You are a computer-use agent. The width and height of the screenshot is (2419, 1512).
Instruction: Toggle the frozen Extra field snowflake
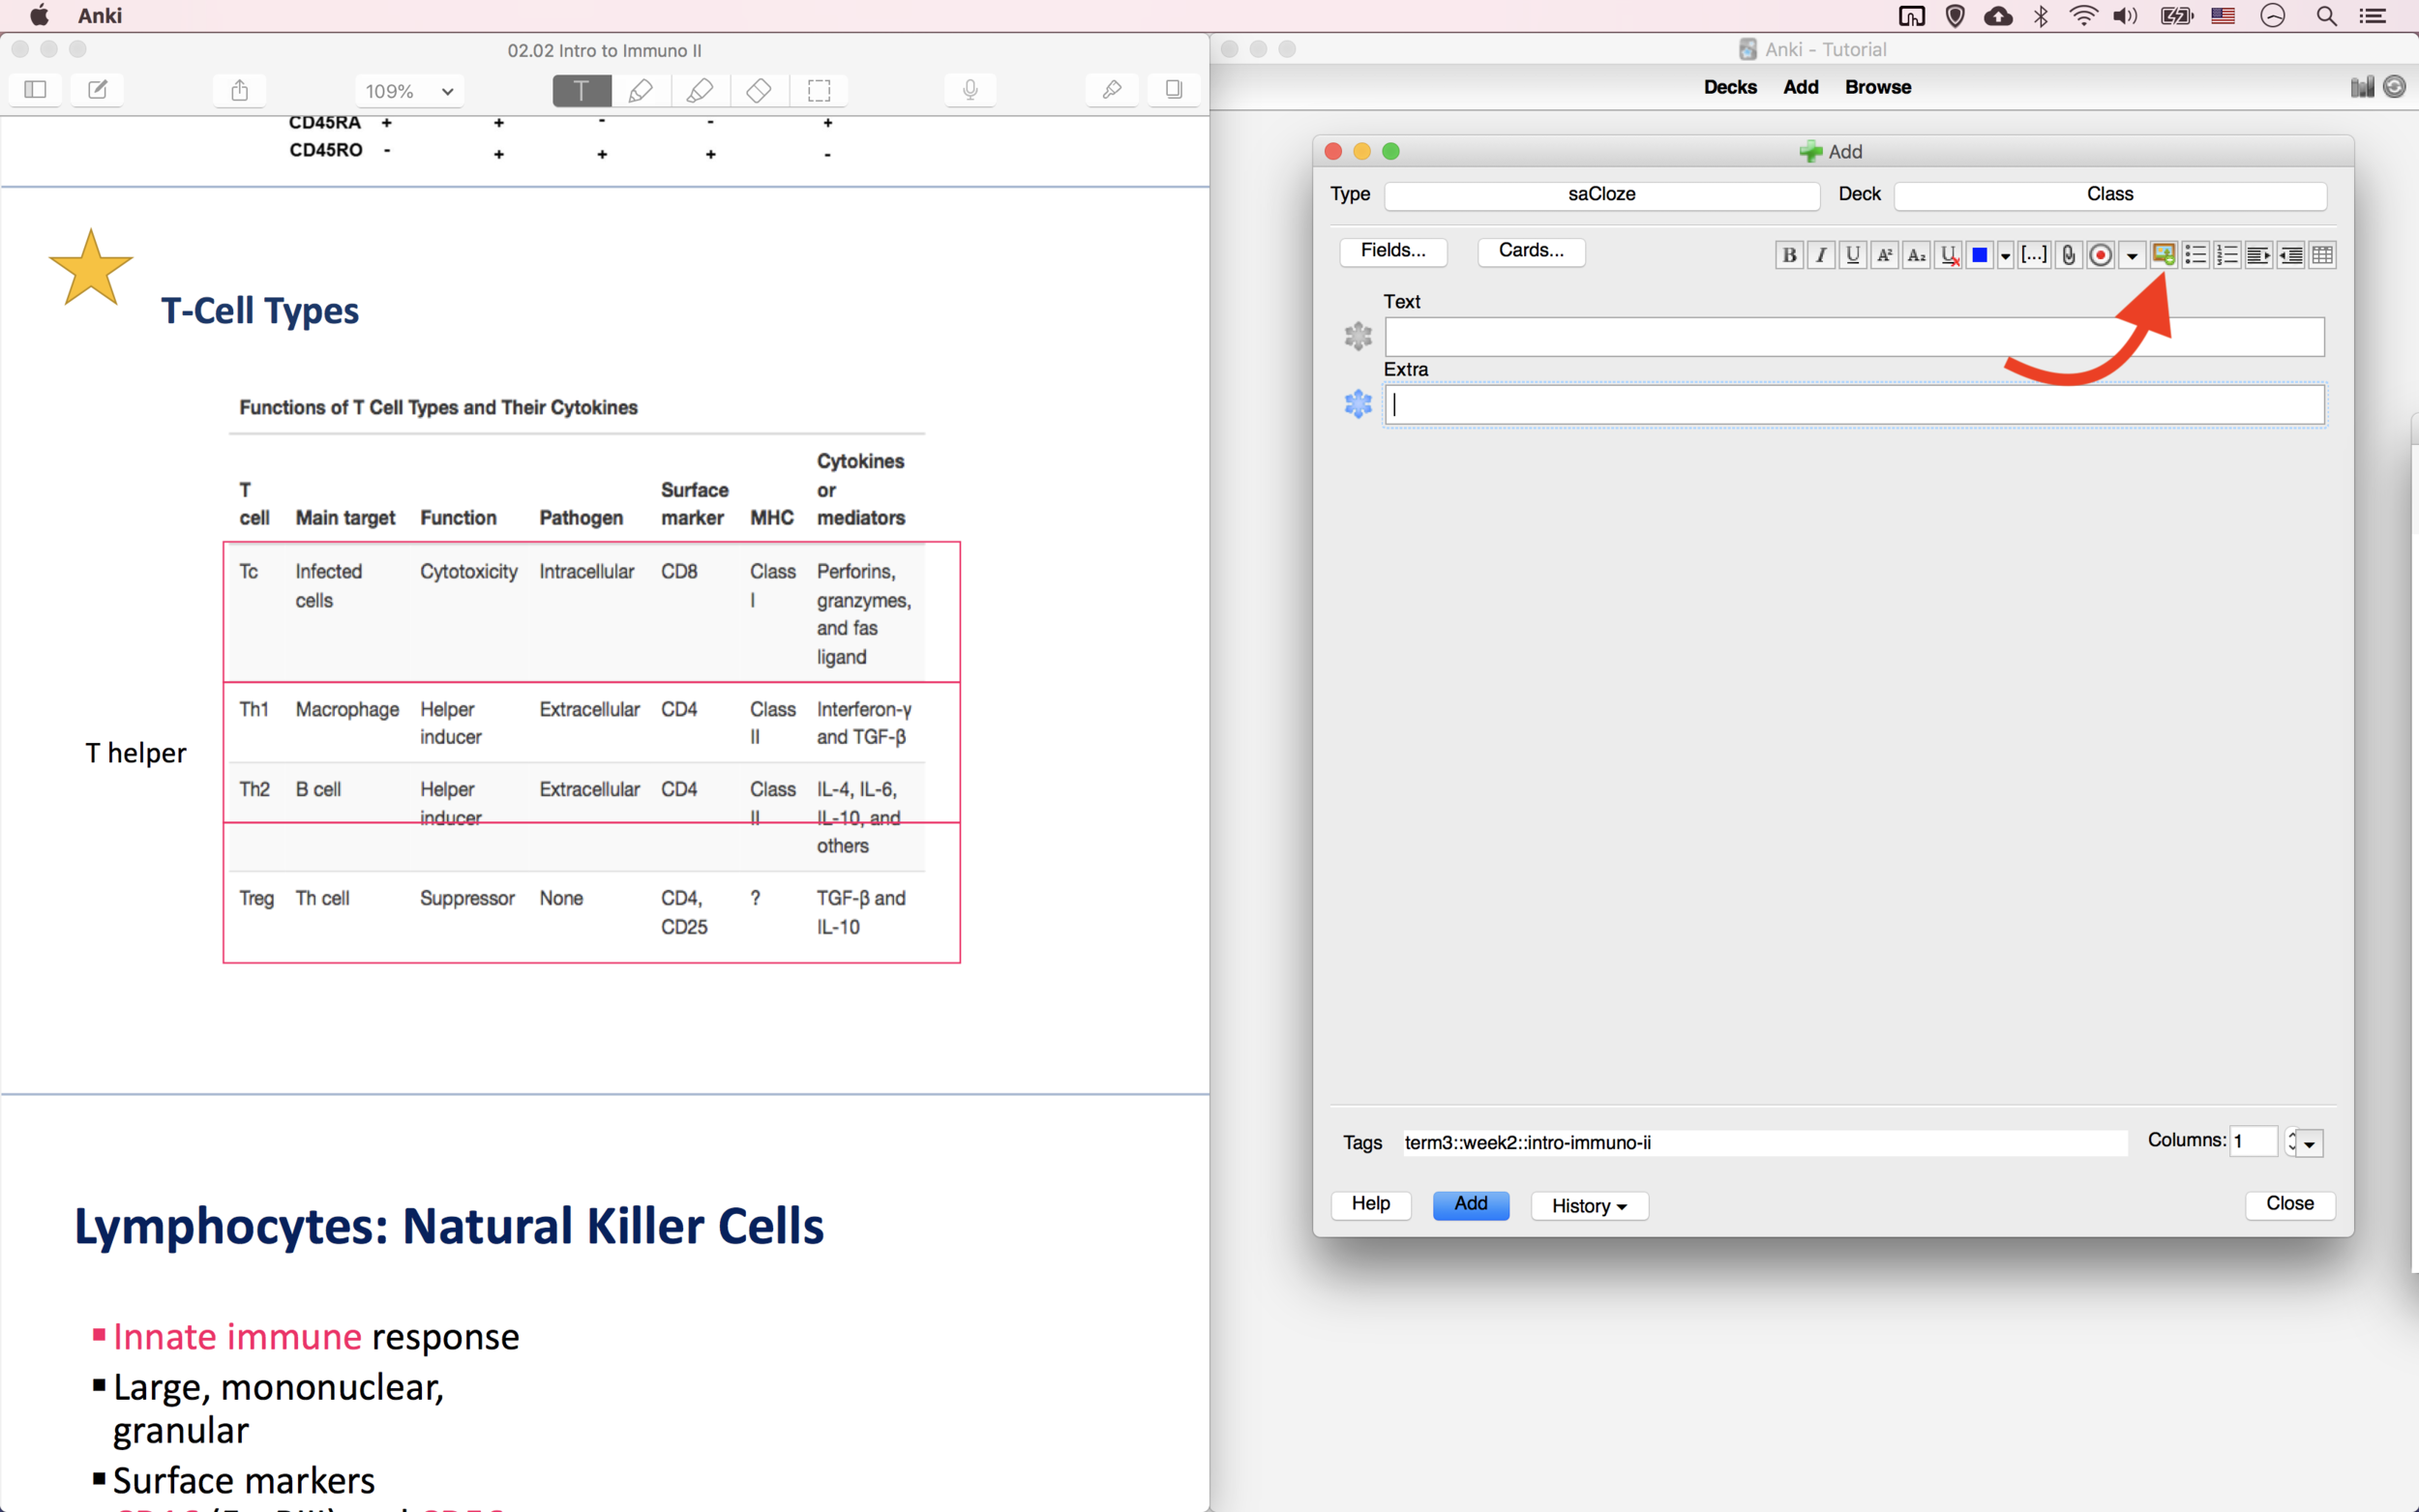[1357, 404]
